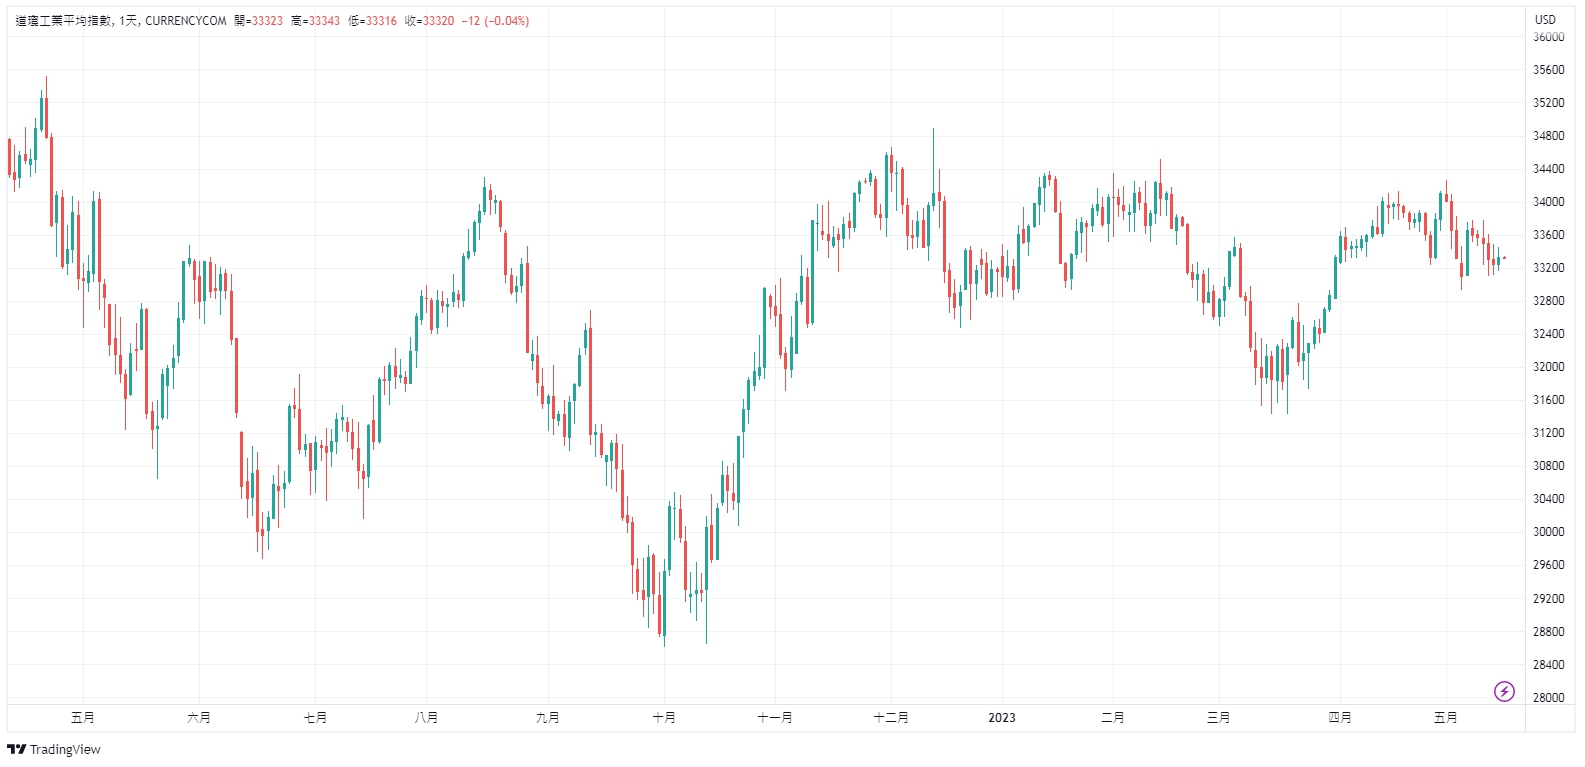1585x767 pixels.
Task: Click the 五月 label at left of time axis
Action: pos(83,718)
